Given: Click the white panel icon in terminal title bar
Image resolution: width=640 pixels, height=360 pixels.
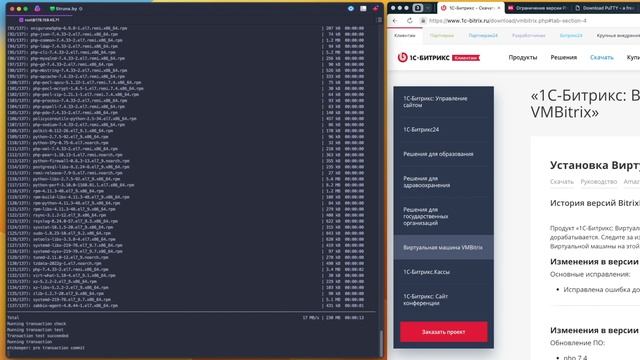Looking at the screenshot, I should click(363, 8).
